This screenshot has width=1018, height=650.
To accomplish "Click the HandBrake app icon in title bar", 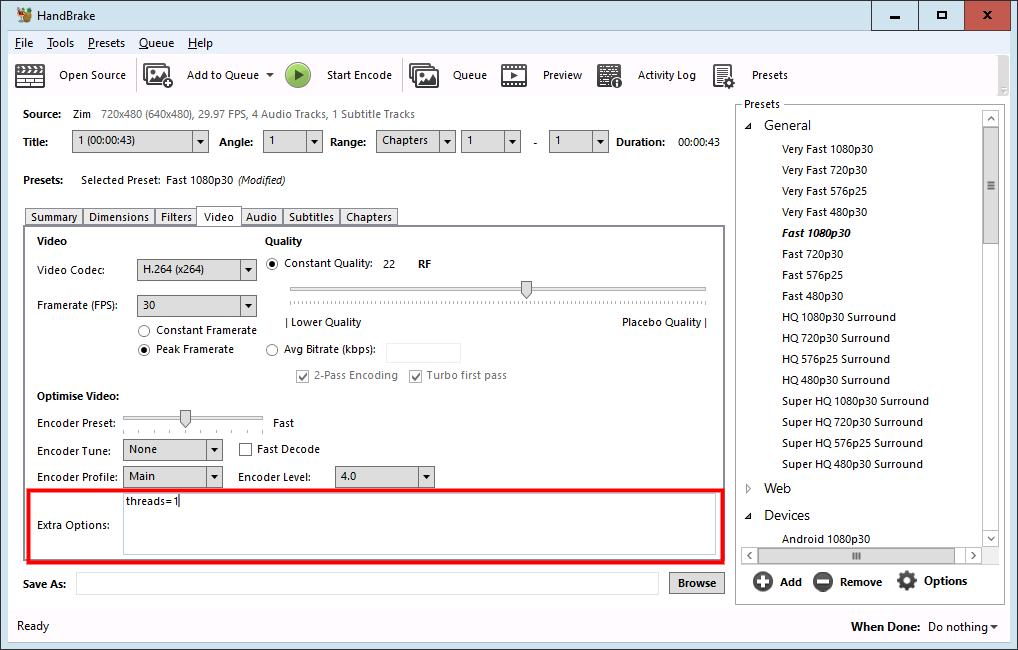I will pos(24,15).
